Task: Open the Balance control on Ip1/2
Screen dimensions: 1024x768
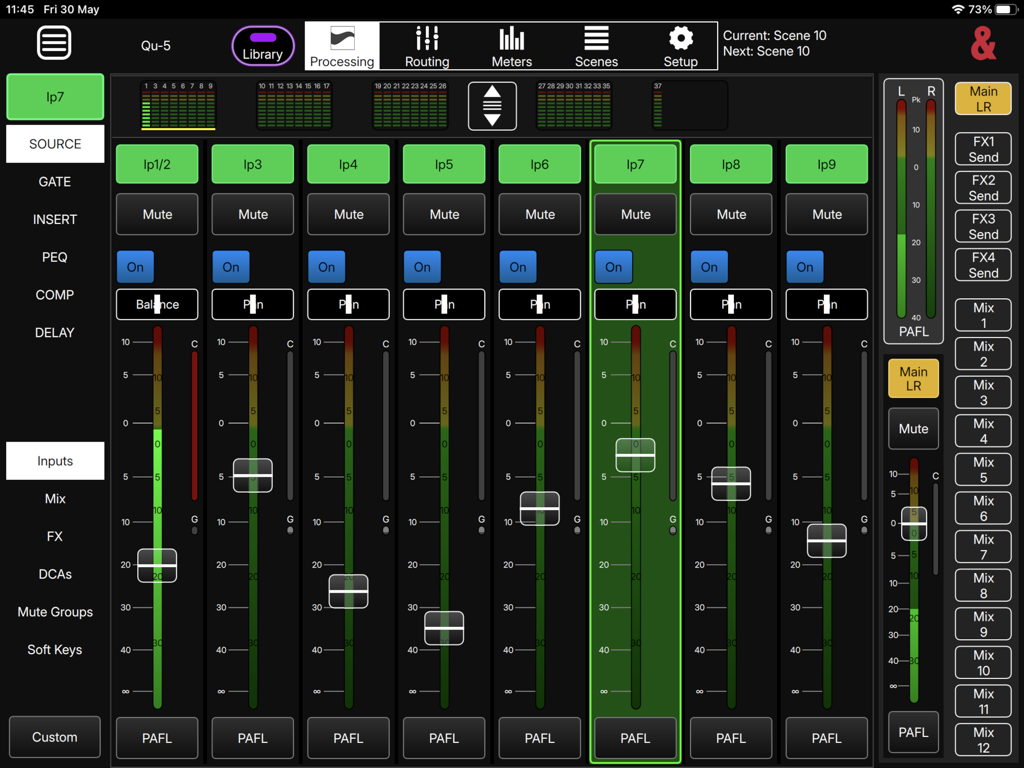Action: click(x=157, y=304)
